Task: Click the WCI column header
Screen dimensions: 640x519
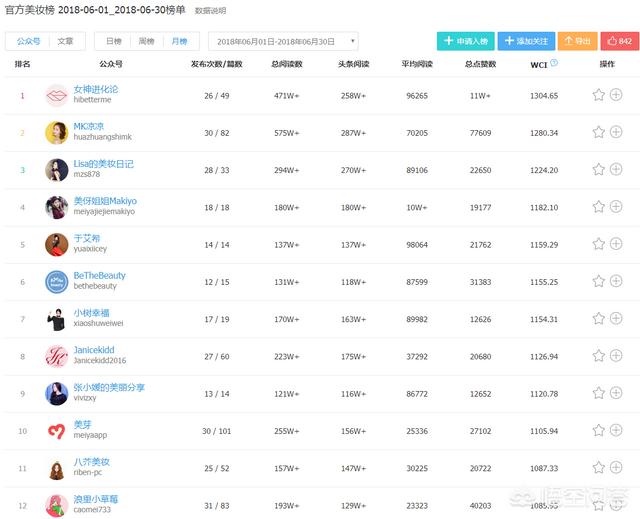Action: click(539, 65)
